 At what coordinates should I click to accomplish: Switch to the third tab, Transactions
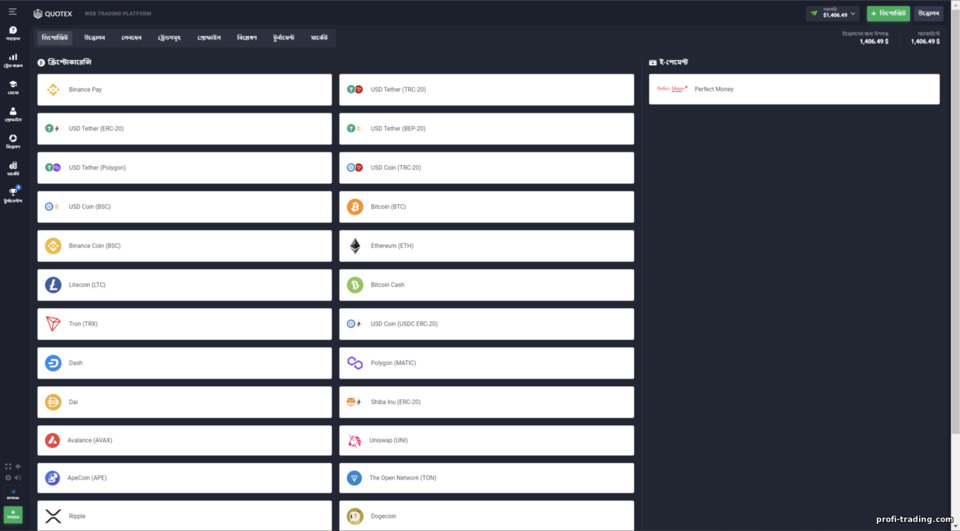131,38
